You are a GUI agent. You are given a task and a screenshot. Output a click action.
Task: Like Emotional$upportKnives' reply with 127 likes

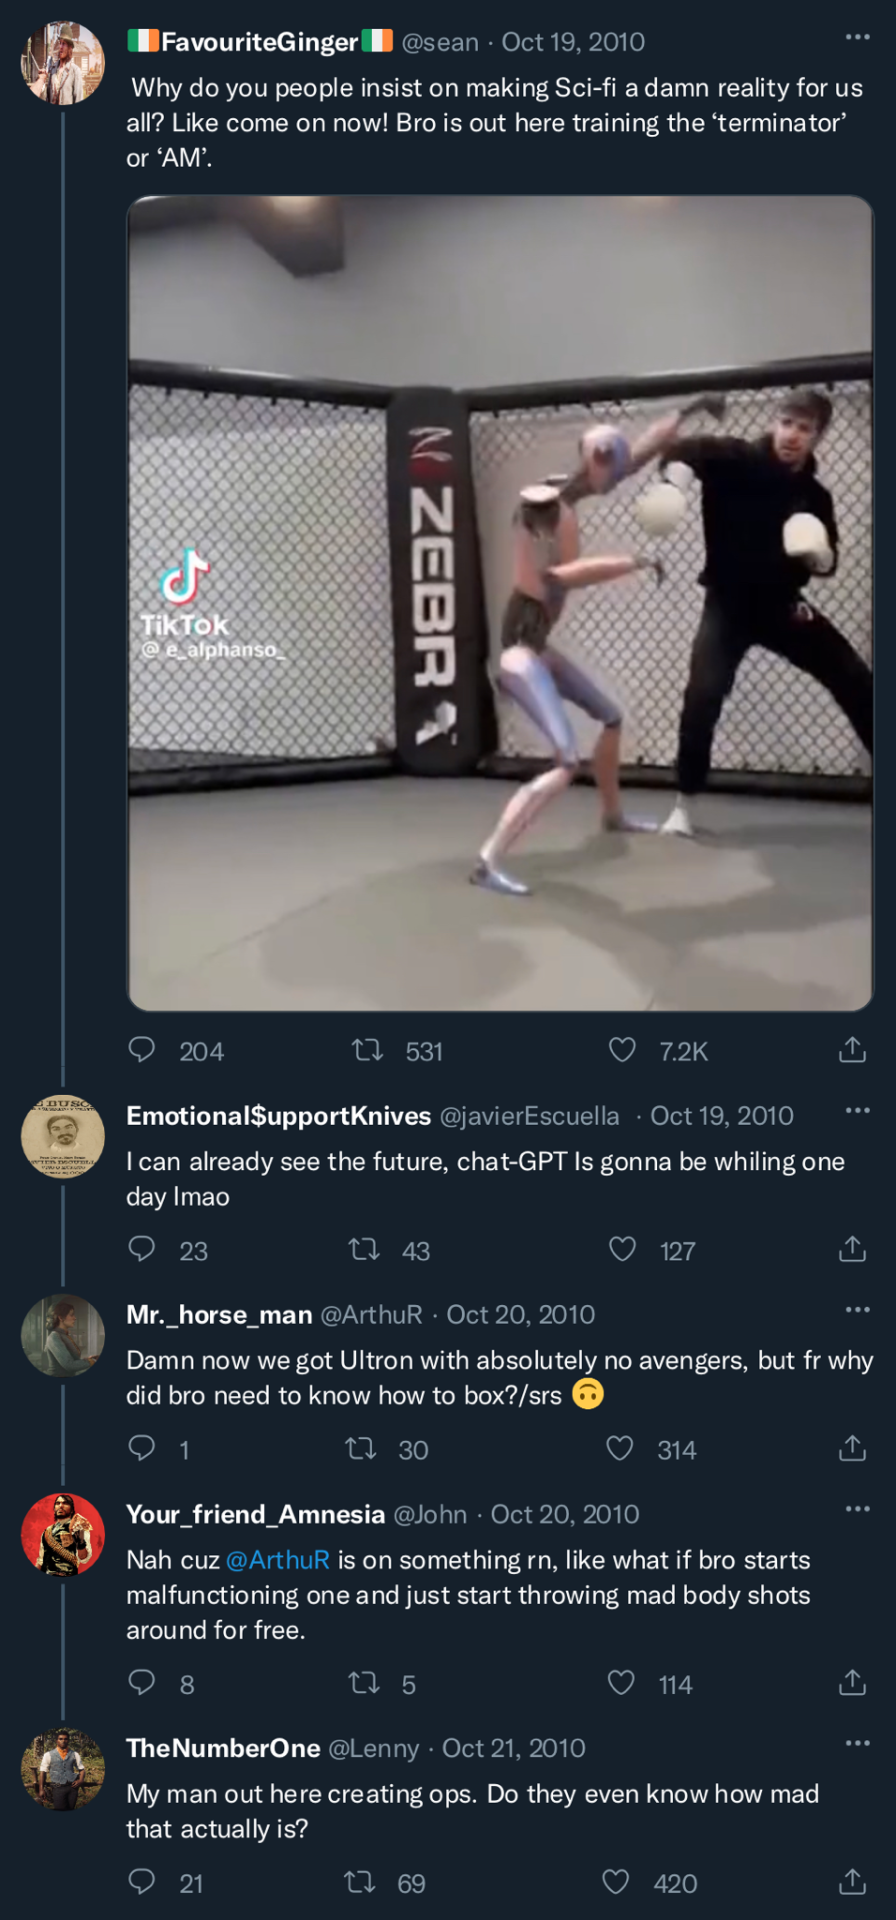click(x=622, y=1249)
